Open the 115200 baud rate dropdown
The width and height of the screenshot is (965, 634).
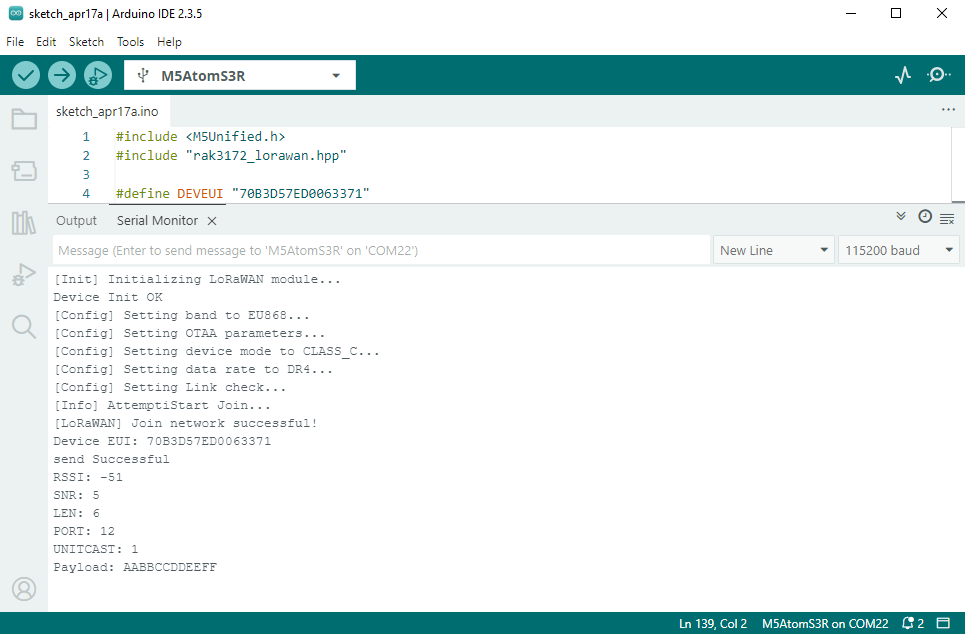(x=899, y=251)
